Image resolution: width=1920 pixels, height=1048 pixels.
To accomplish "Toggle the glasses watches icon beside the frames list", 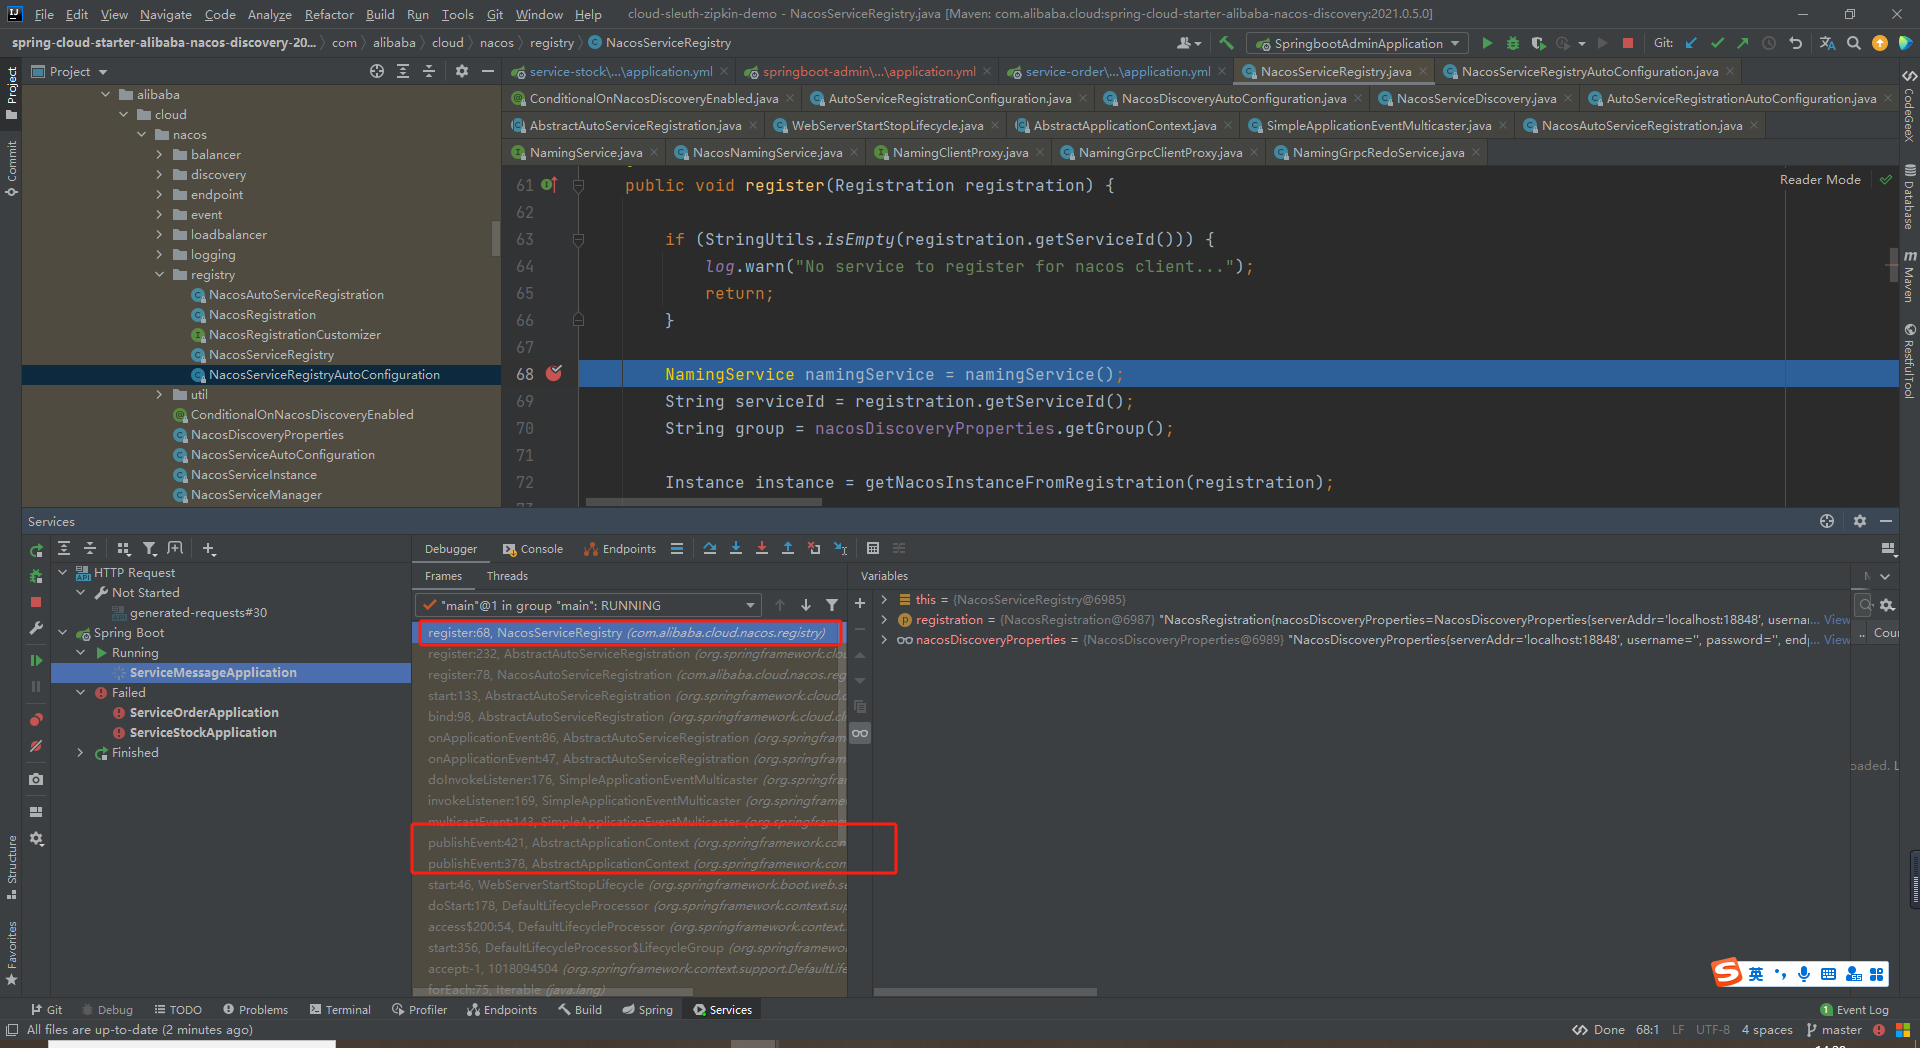I will (x=859, y=733).
